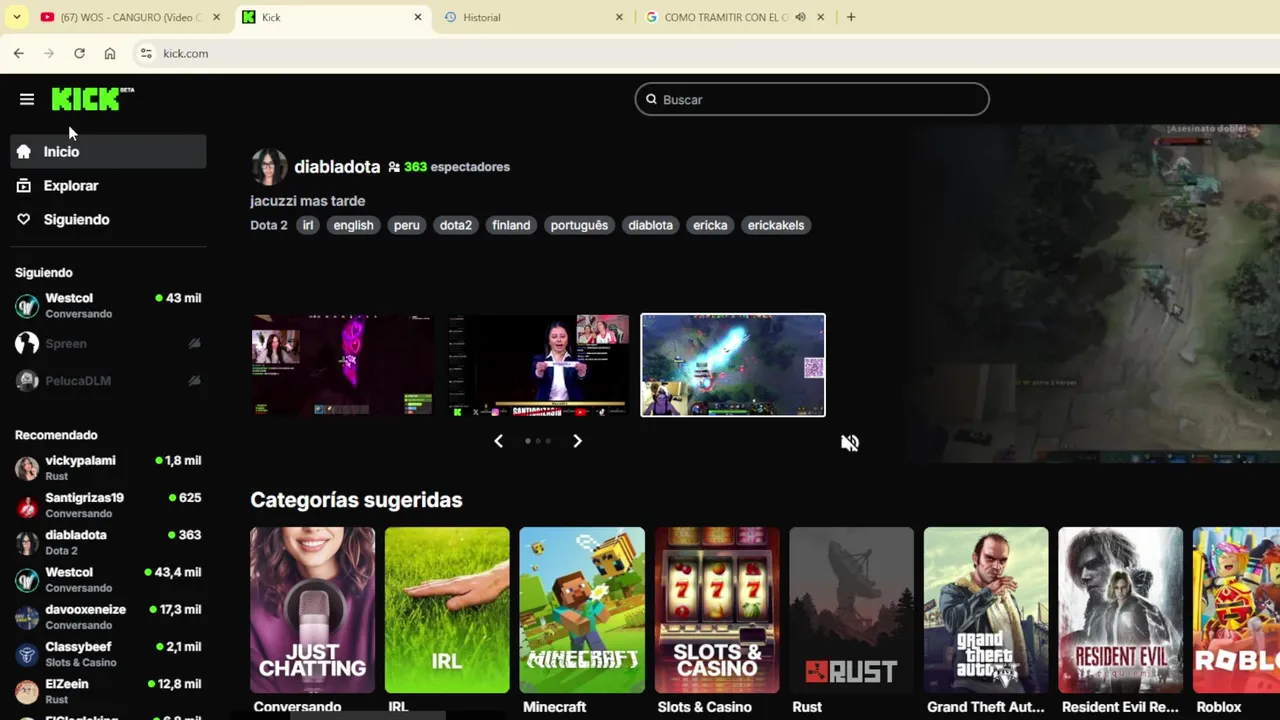The width and height of the screenshot is (1280, 720).
Task: View site information icon in address bar
Action: 146,53
